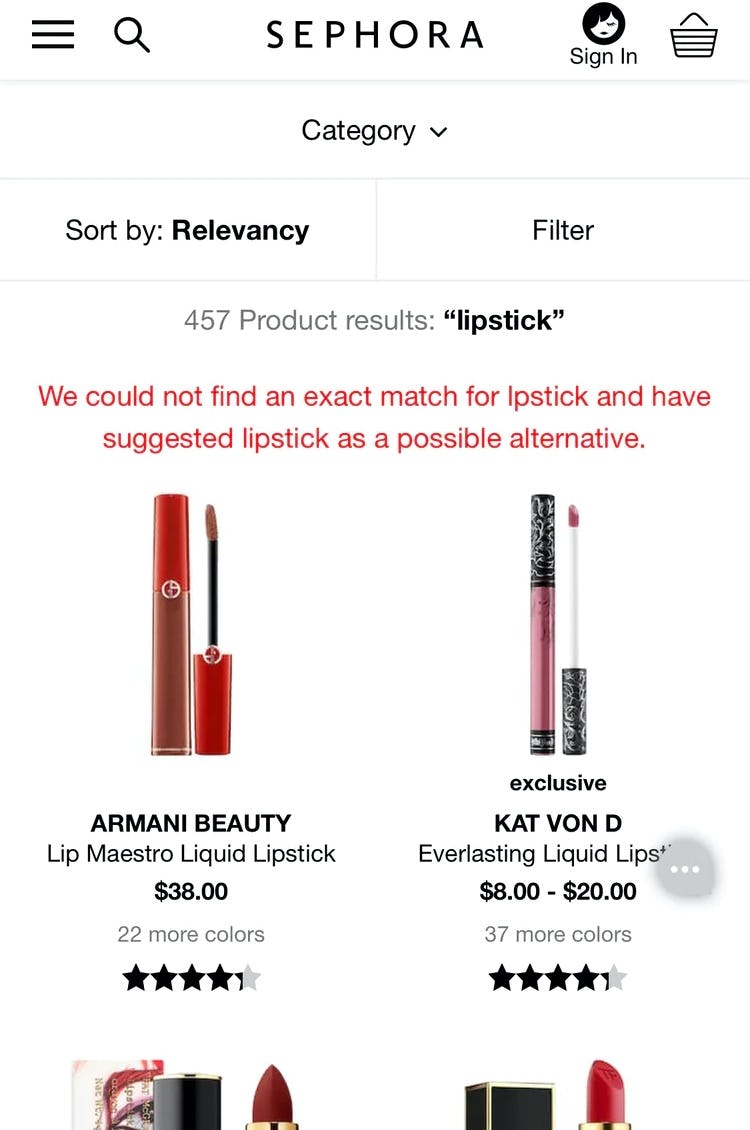
Task: View Kat Von D lipstick image
Action: tap(558, 624)
